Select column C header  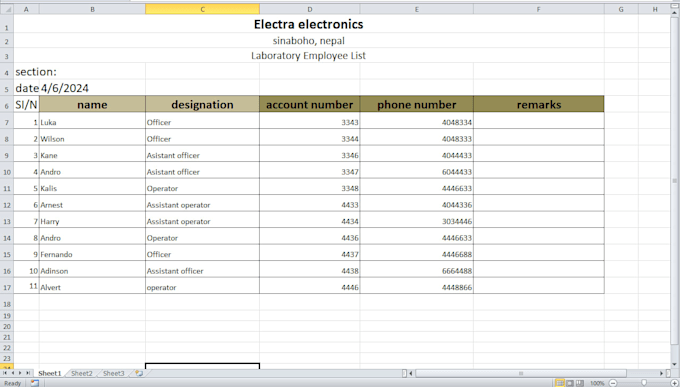pyautogui.click(x=203, y=9)
